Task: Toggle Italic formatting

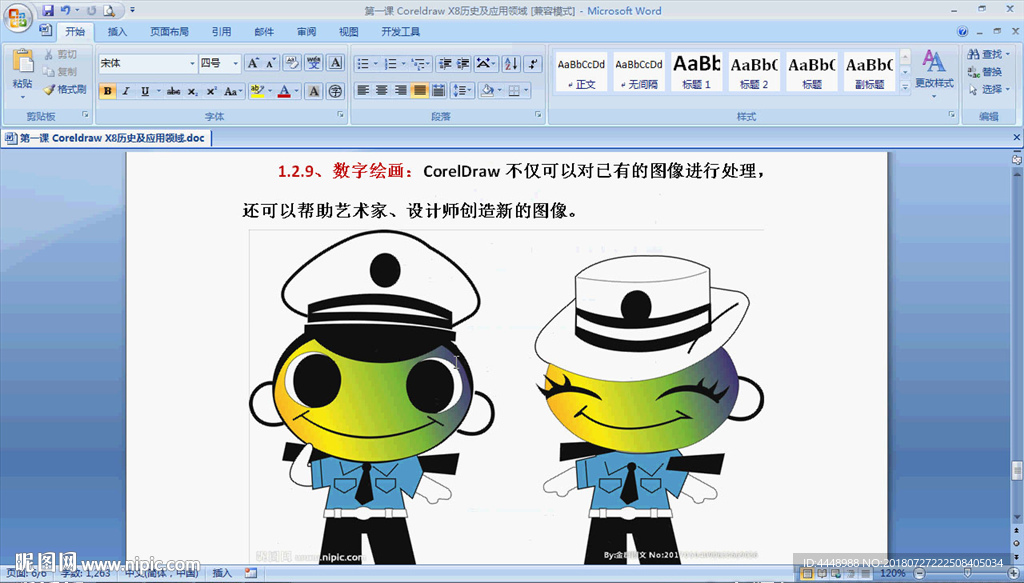Action: tap(126, 91)
